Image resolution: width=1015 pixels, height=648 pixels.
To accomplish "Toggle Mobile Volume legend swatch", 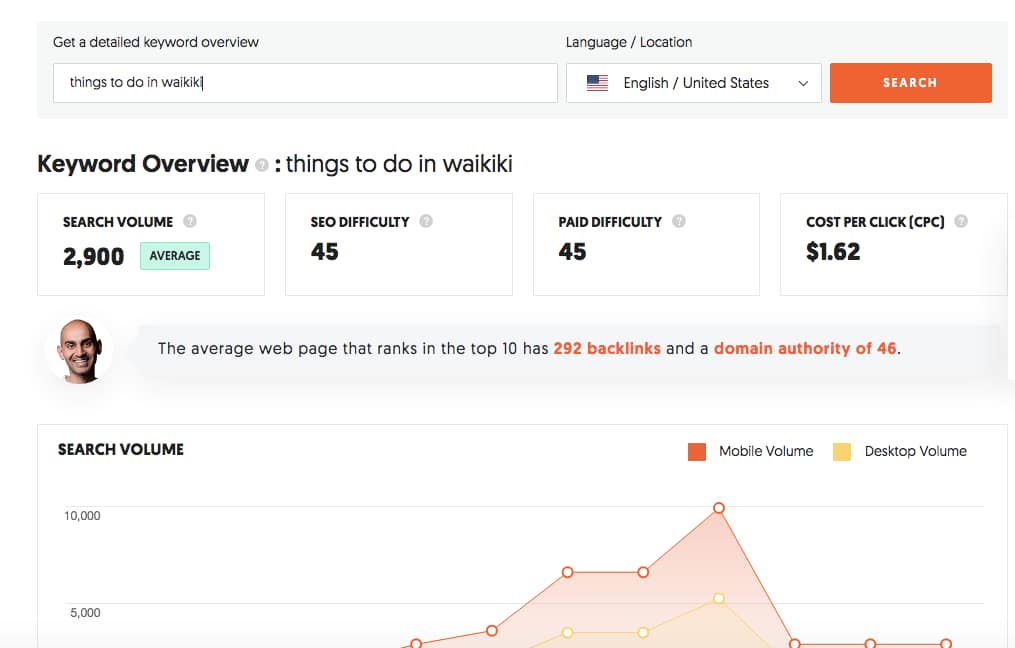I will [x=697, y=452].
